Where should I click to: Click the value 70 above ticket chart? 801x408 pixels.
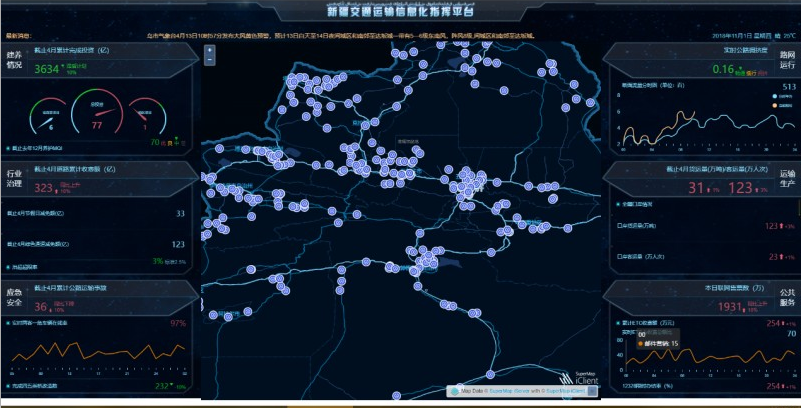(x=792, y=334)
